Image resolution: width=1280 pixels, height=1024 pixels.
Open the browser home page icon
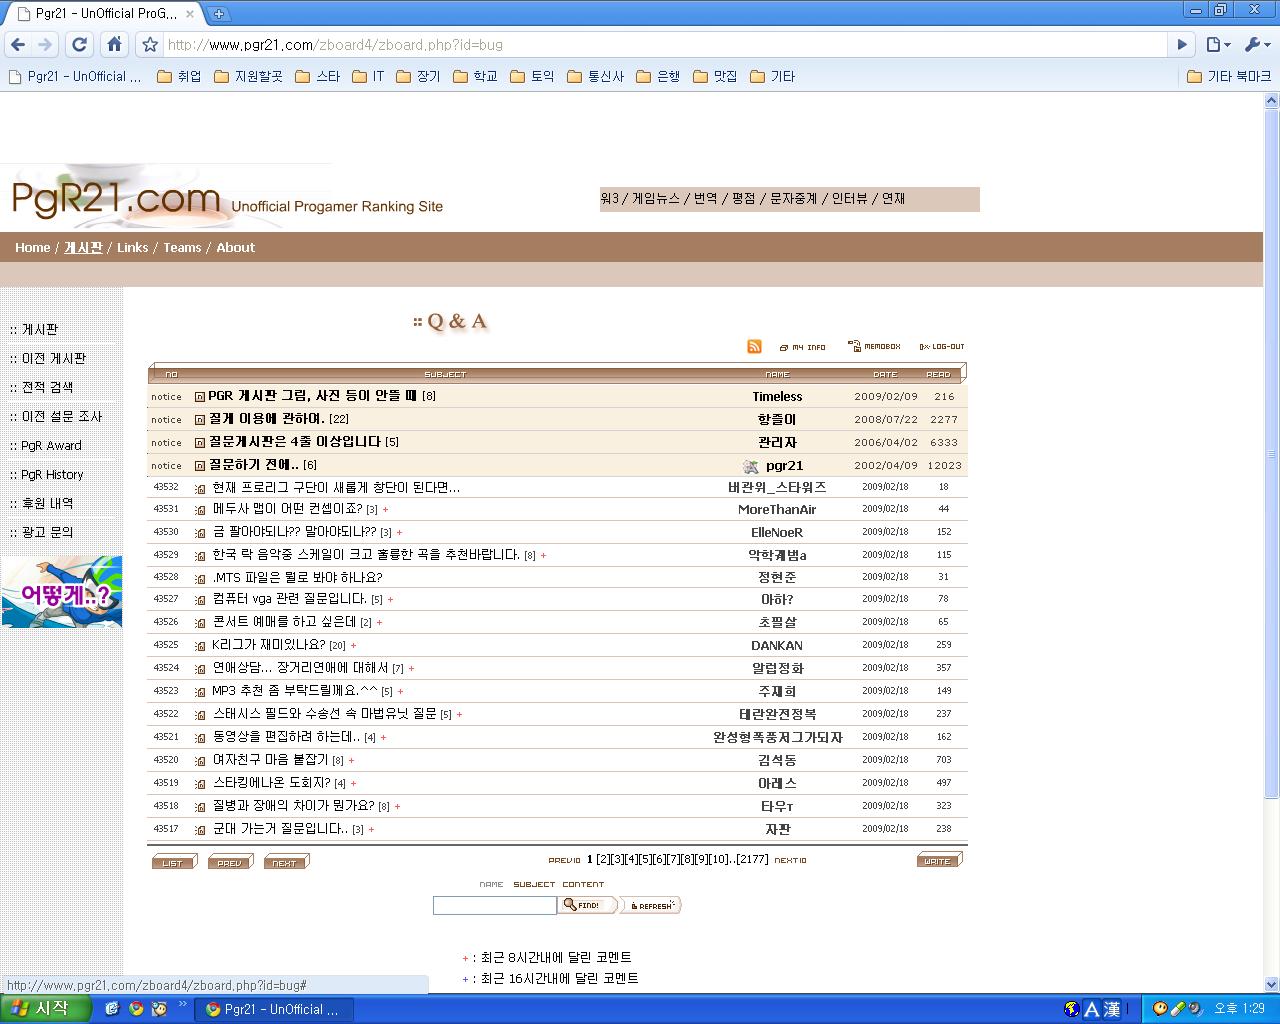point(114,44)
